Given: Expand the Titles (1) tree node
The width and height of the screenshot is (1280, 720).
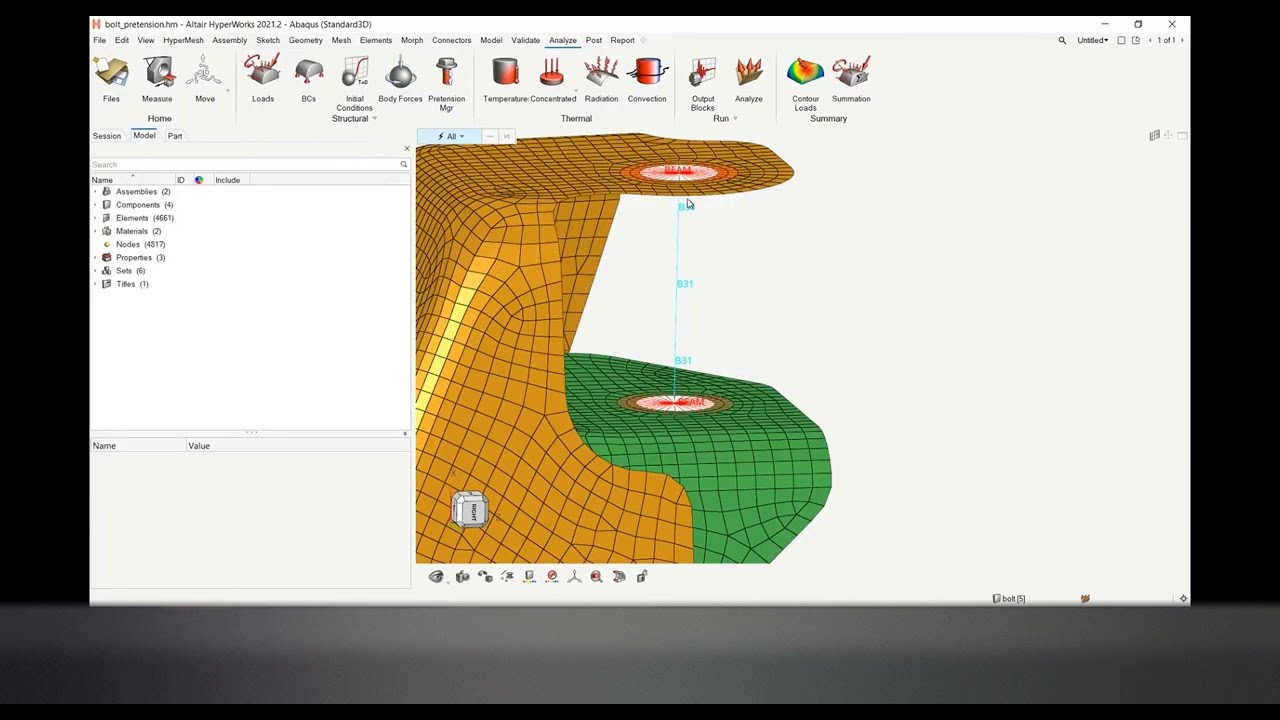Looking at the screenshot, I should (x=96, y=284).
